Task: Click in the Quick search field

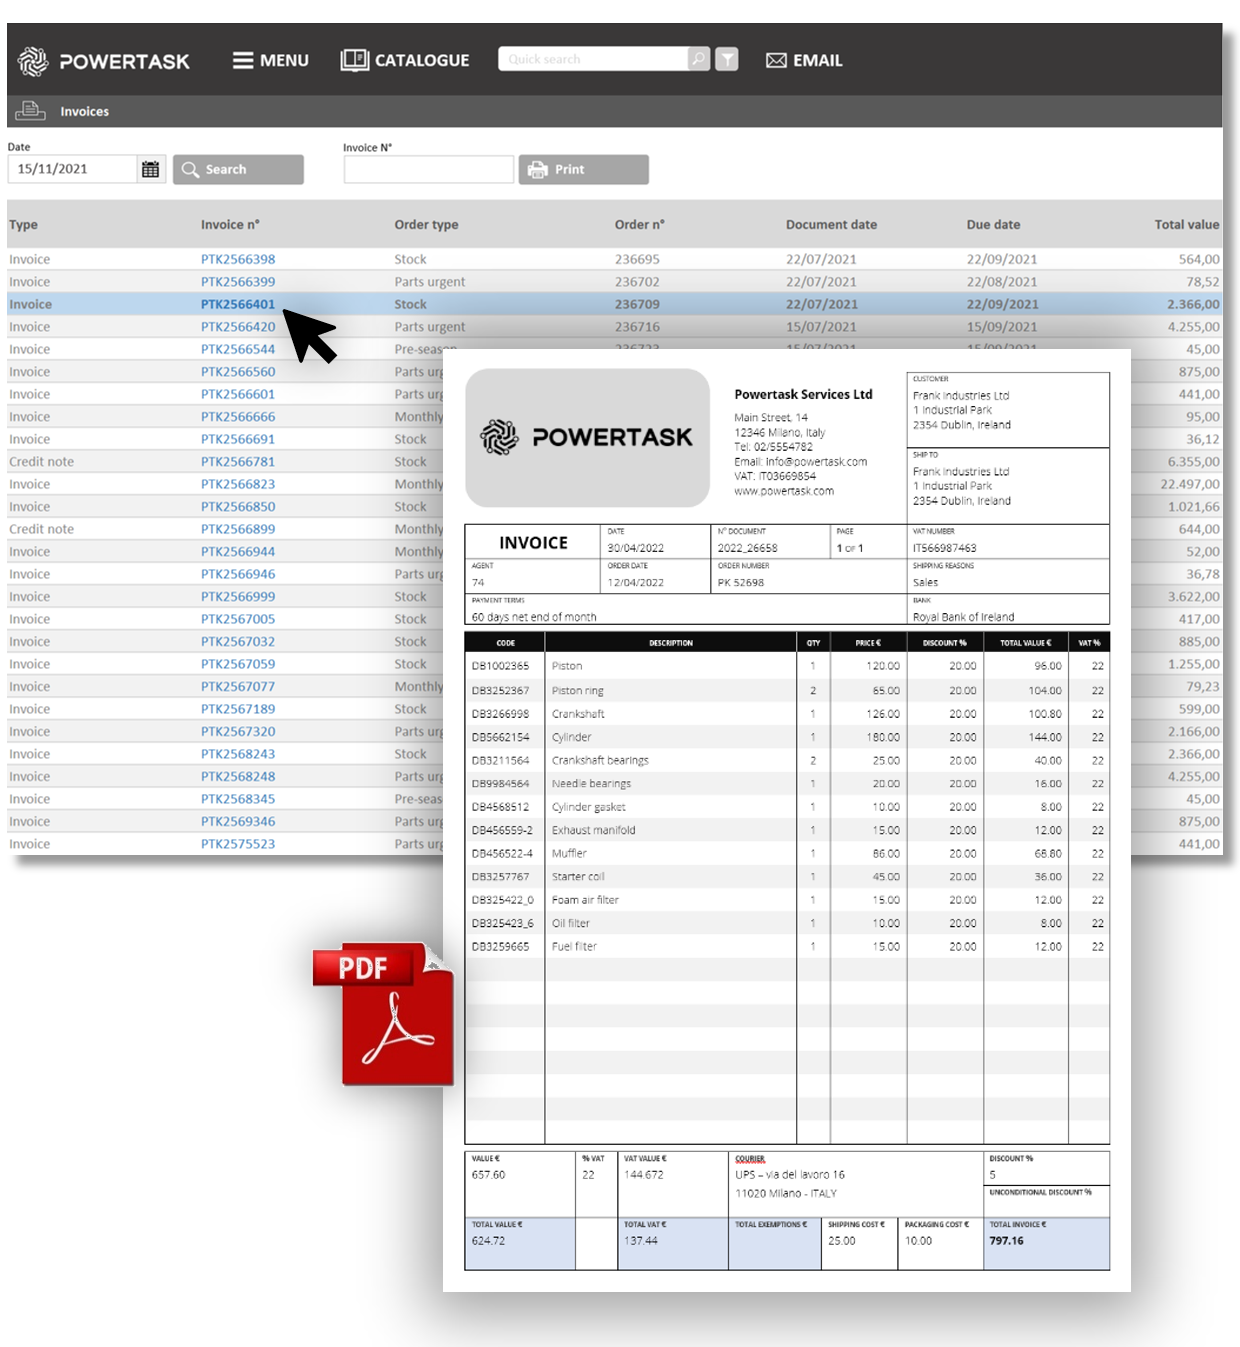Action: pyautogui.click(x=592, y=59)
